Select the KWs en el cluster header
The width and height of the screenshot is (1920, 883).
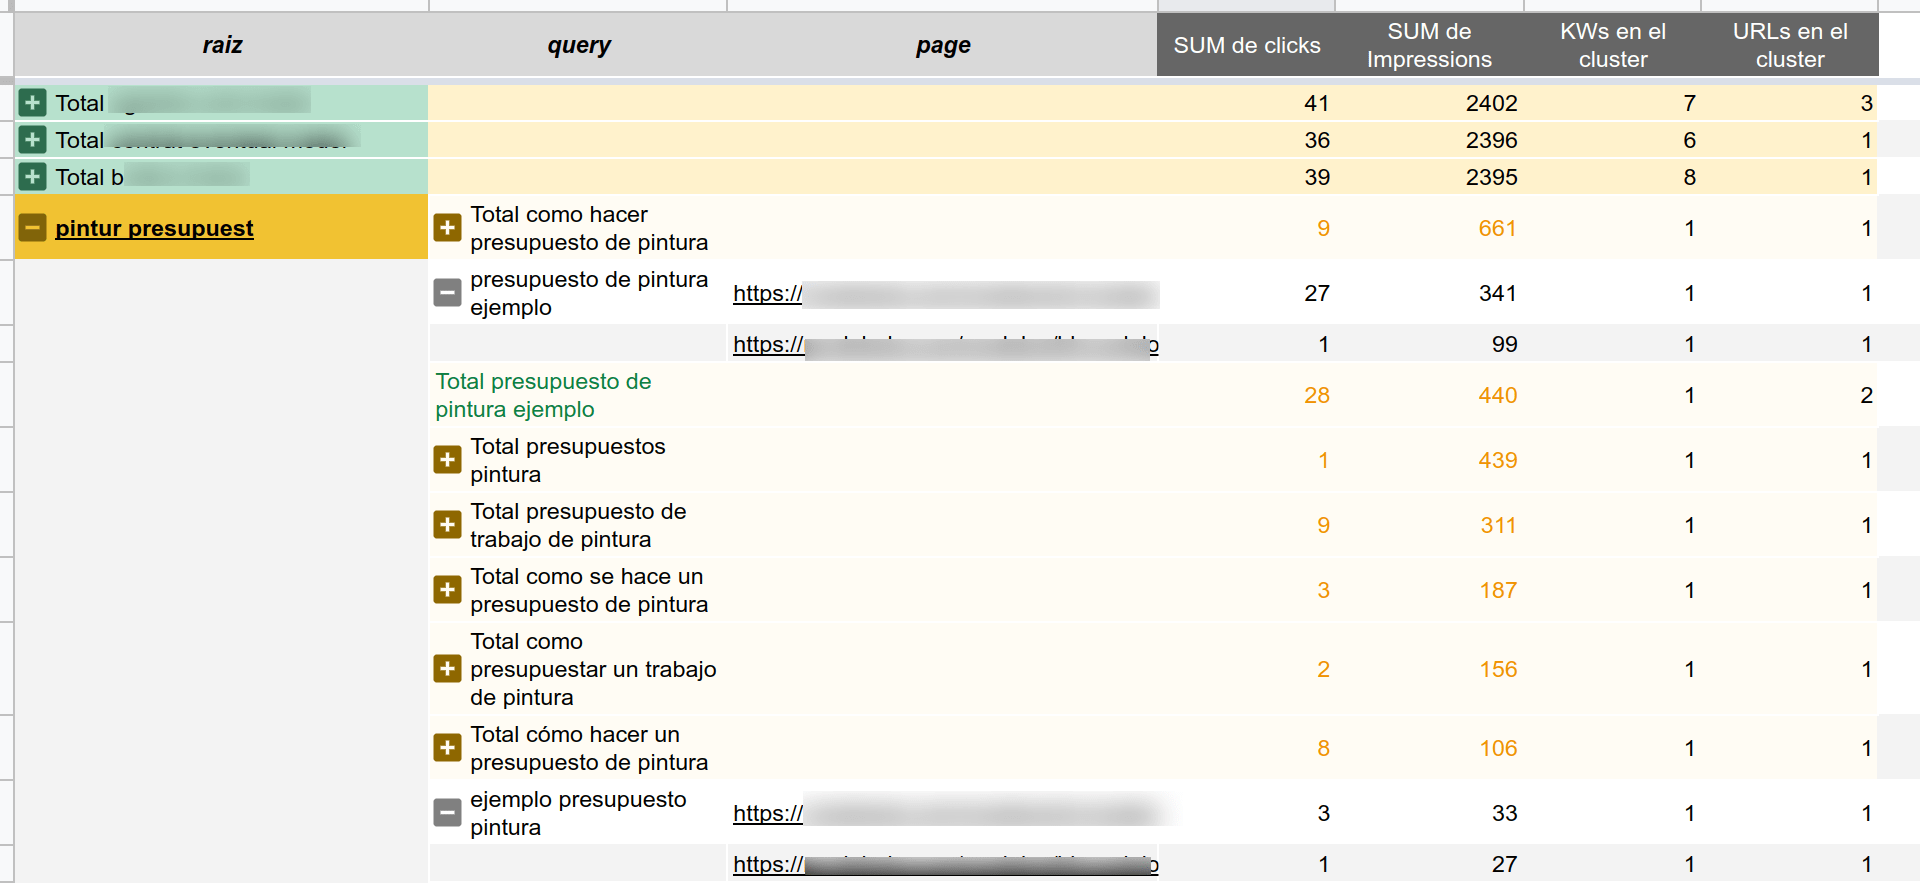point(1613,45)
